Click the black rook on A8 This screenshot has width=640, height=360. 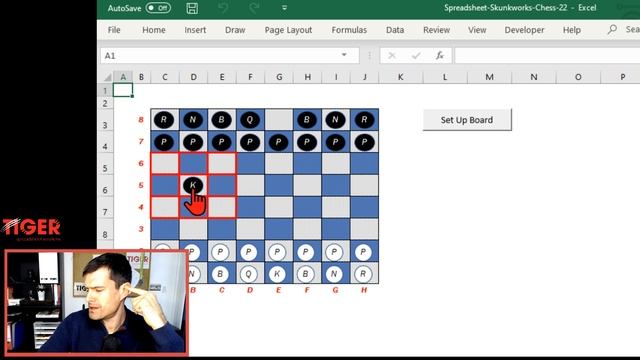[164, 120]
